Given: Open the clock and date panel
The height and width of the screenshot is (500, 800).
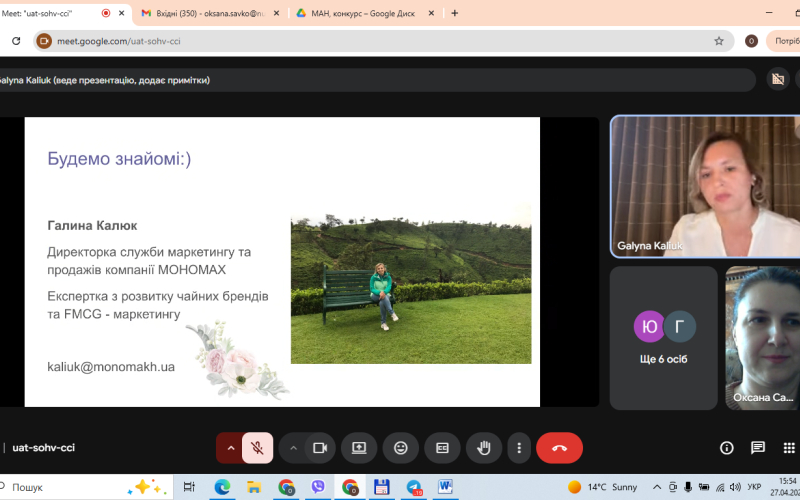Looking at the screenshot, I should [x=785, y=487].
